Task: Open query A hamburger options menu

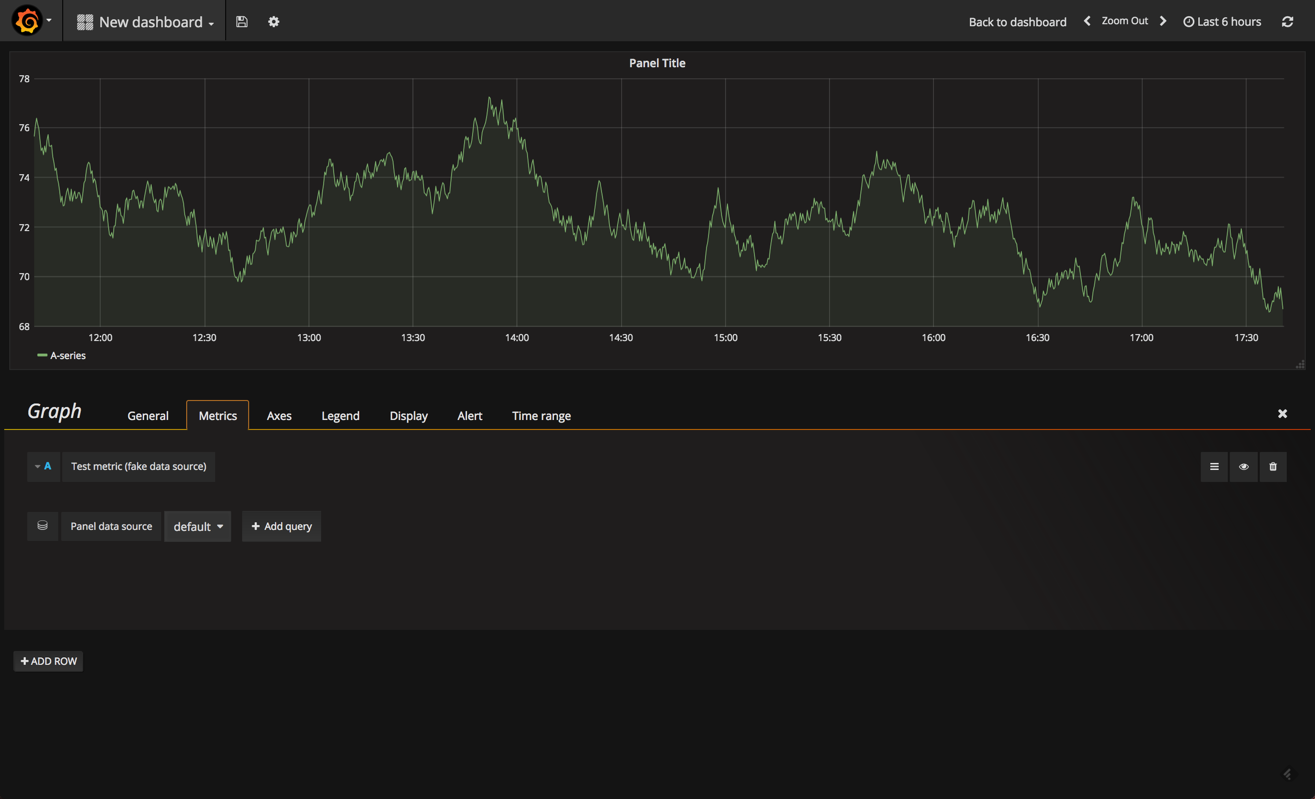Action: (1214, 466)
